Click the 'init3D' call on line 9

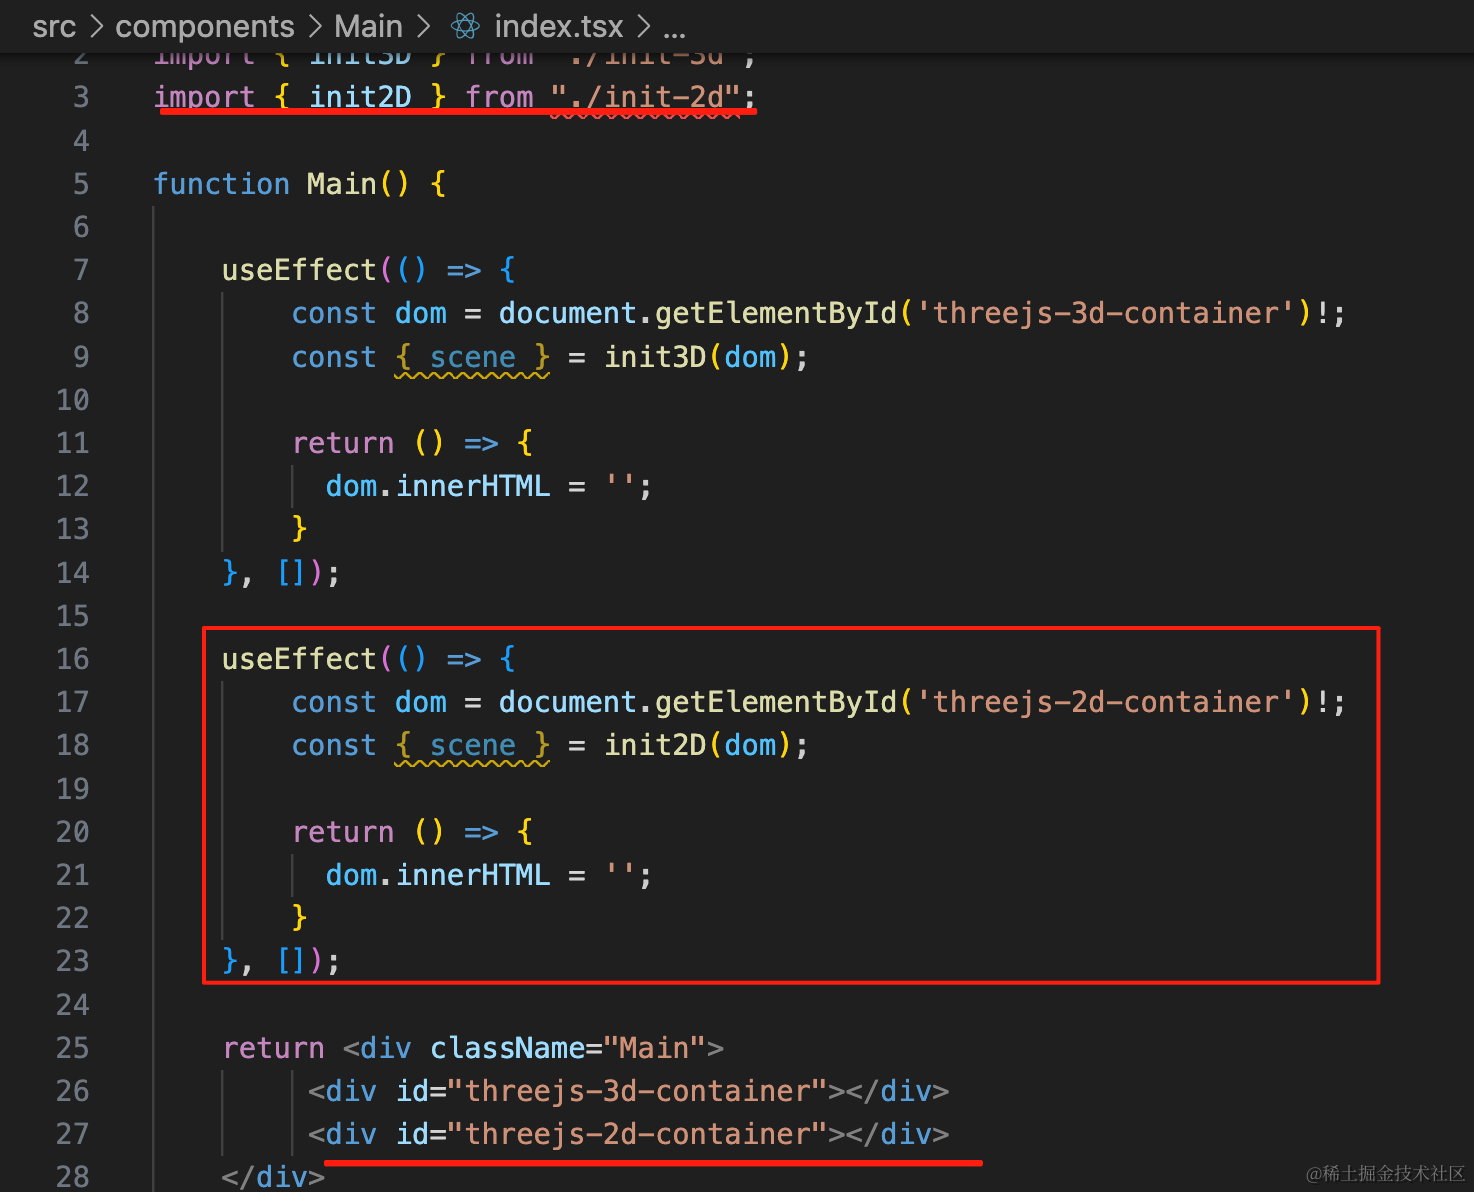tap(656, 357)
